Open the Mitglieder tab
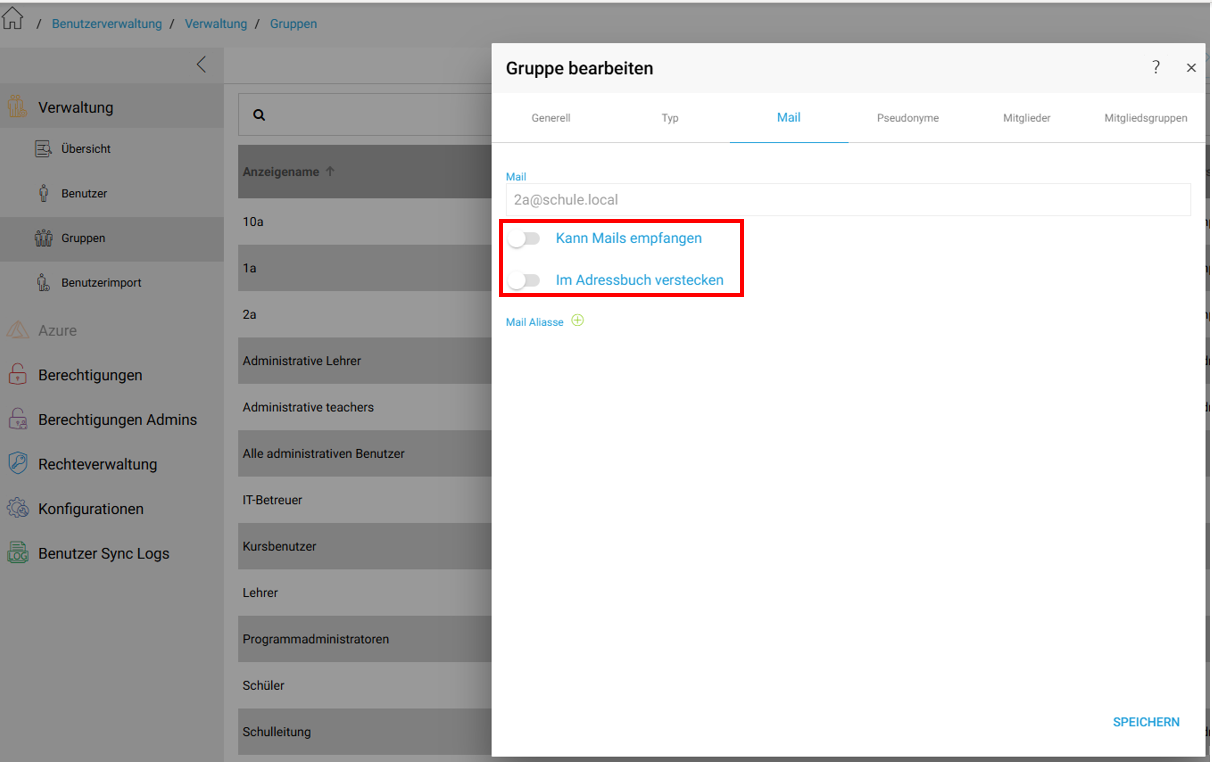This screenshot has height=762, width=1212. tap(1027, 118)
